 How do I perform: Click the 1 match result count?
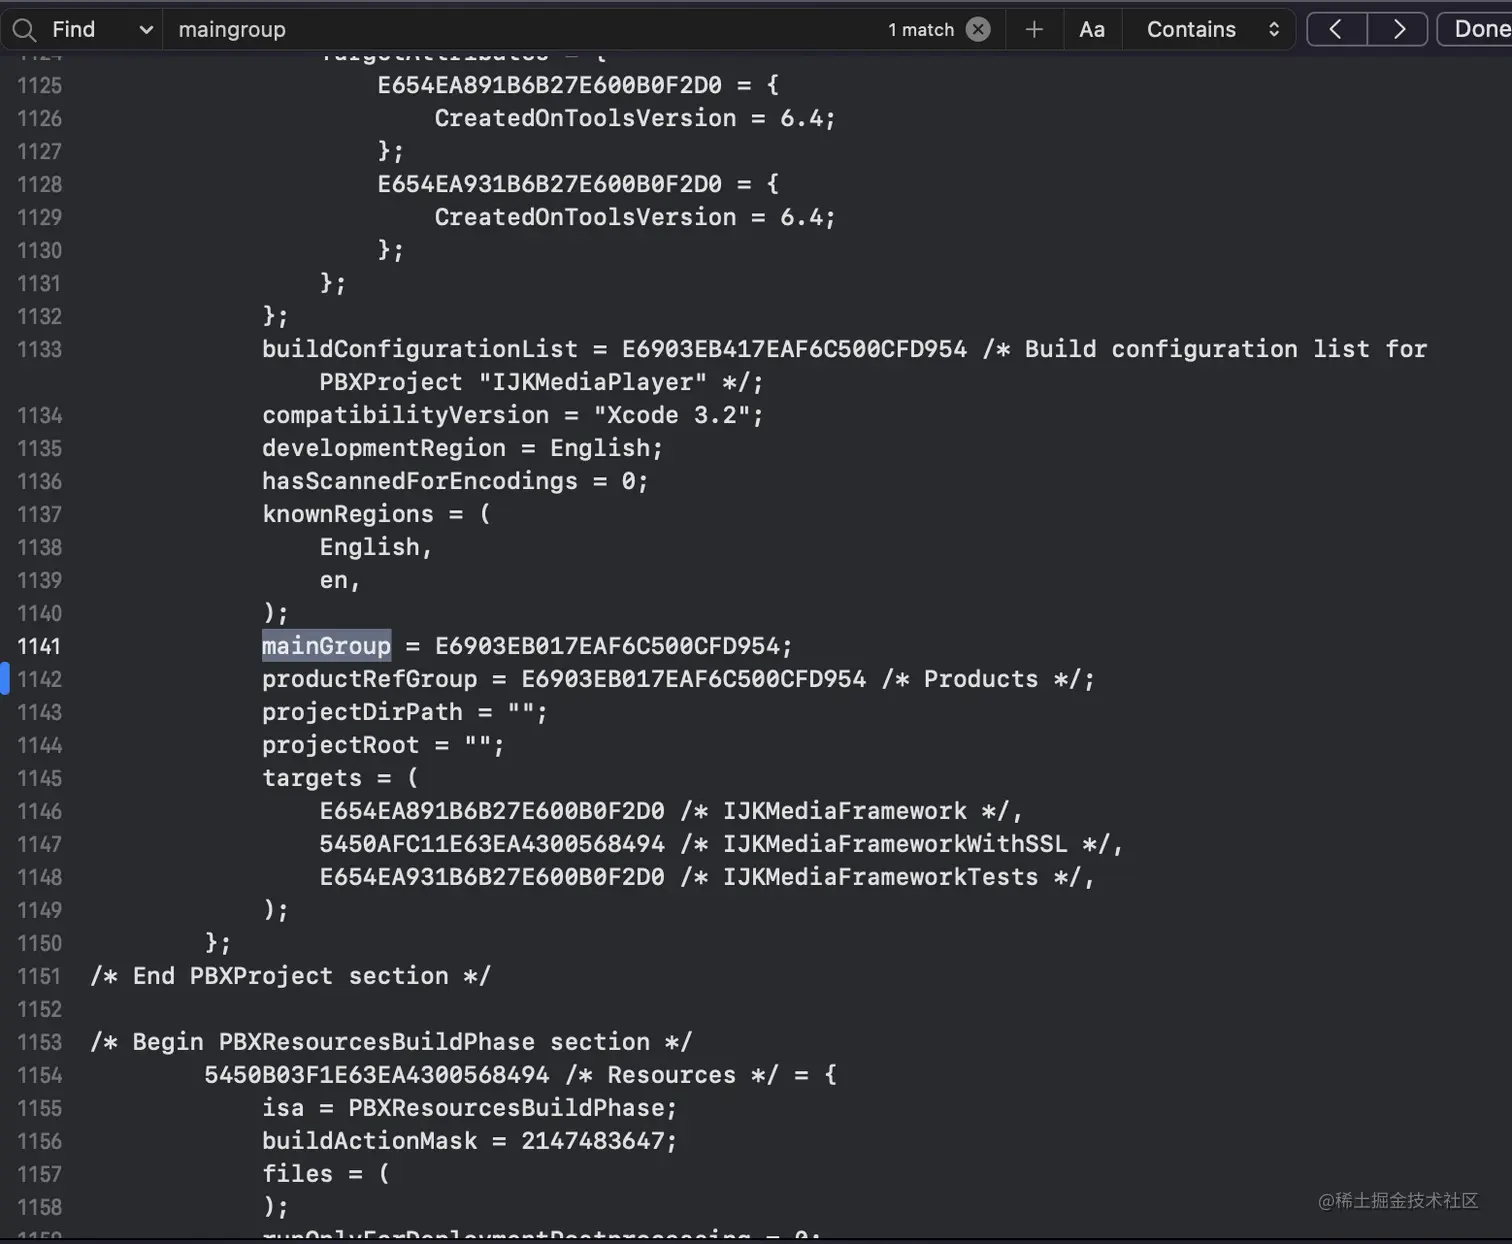tap(921, 30)
